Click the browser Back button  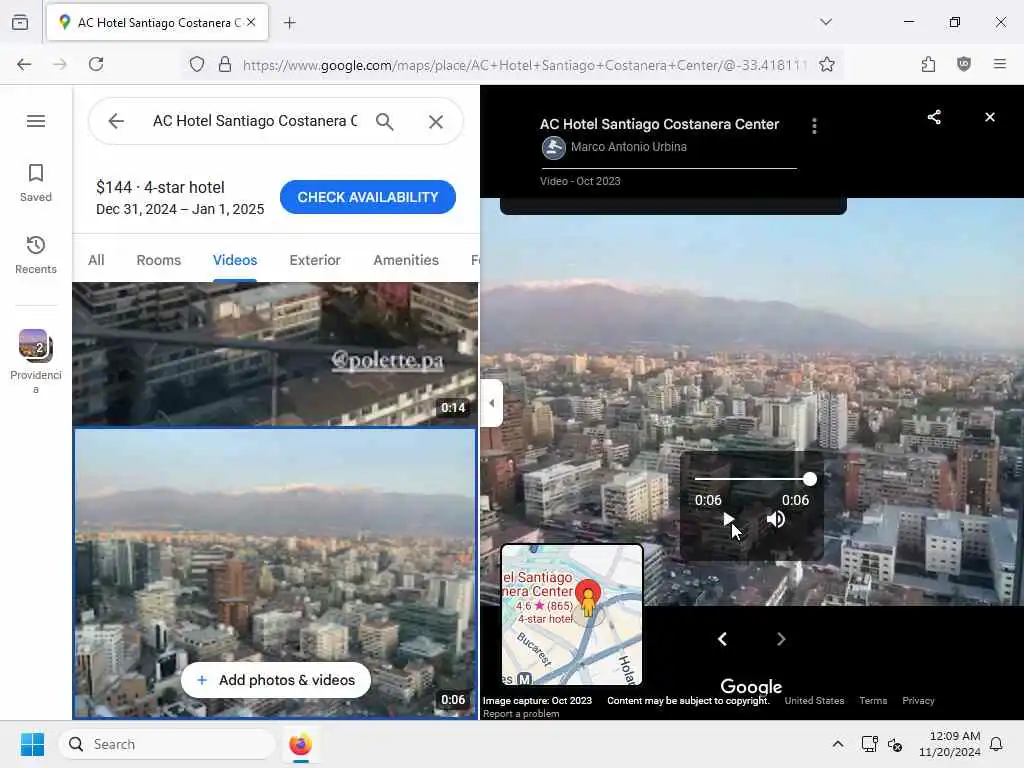click(x=24, y=64)
